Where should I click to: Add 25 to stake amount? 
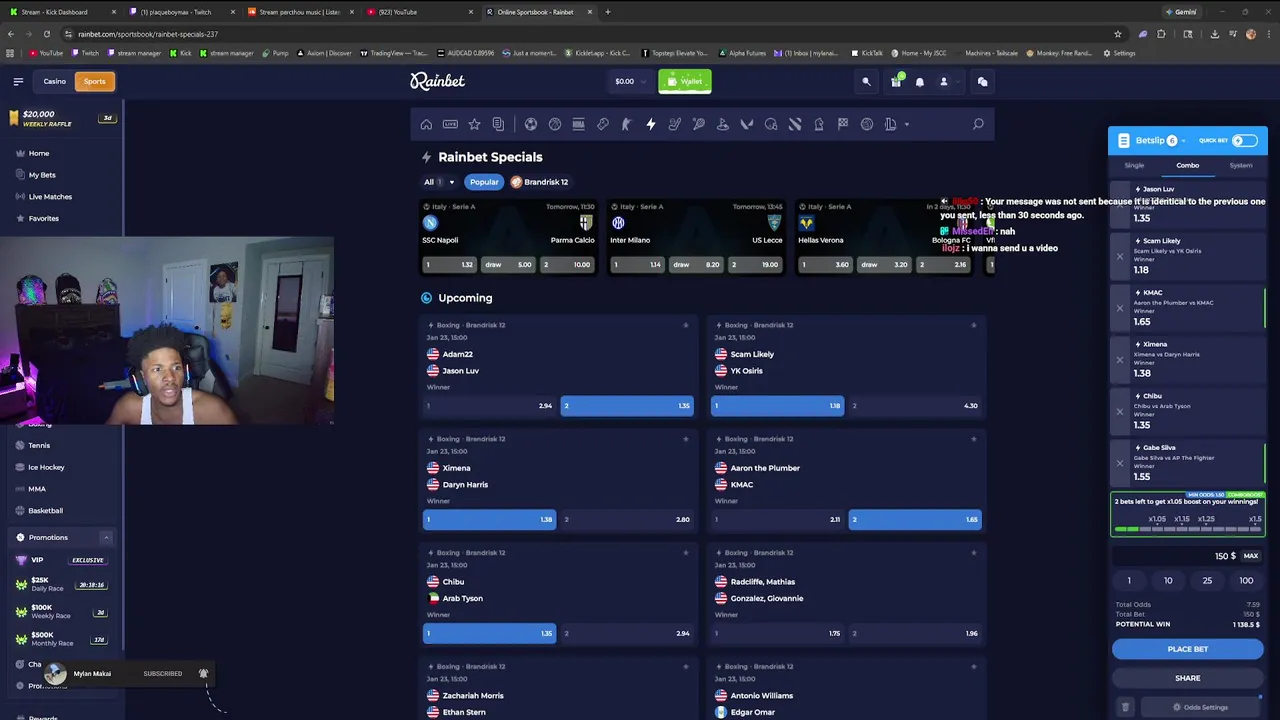[x=1207, y=581]
